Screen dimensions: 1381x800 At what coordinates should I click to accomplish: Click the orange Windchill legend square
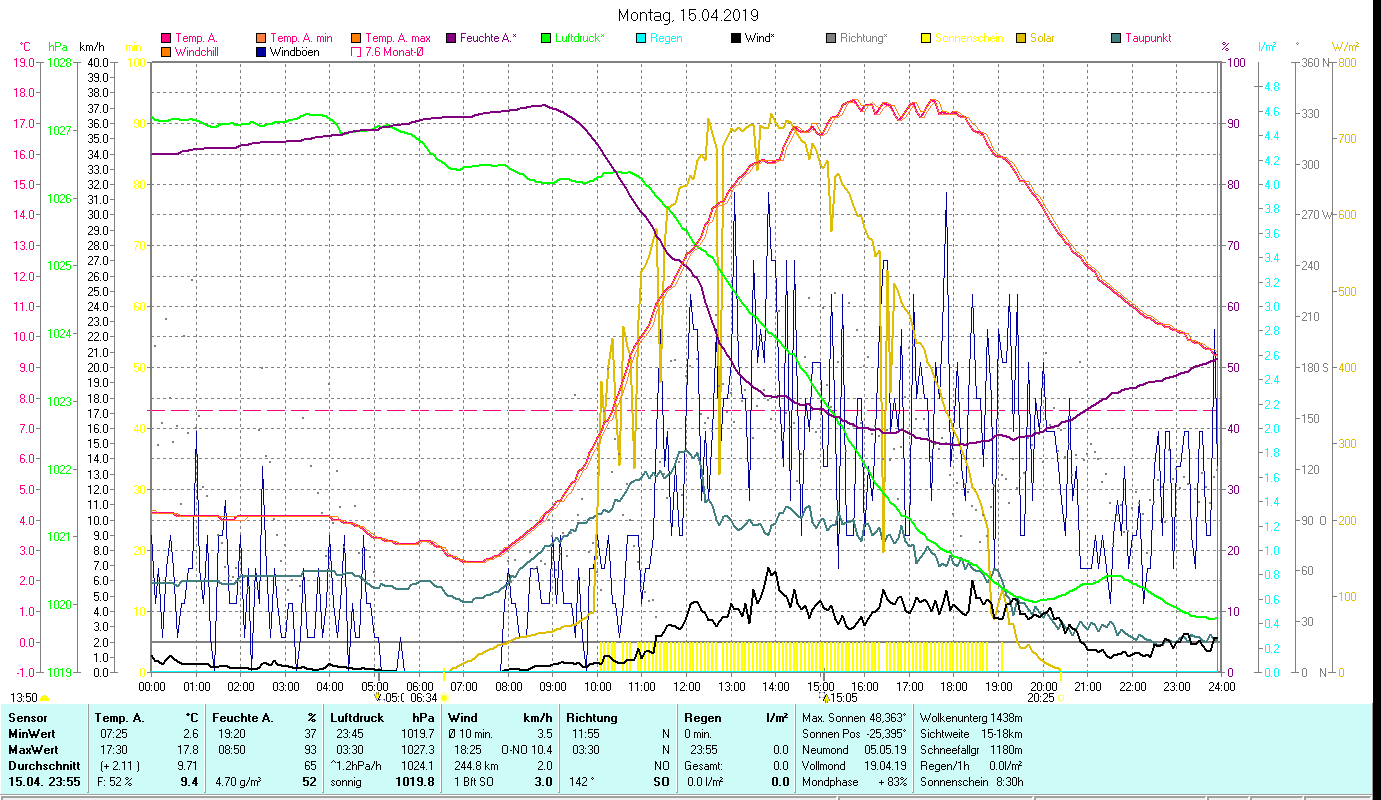coord(166,52)
